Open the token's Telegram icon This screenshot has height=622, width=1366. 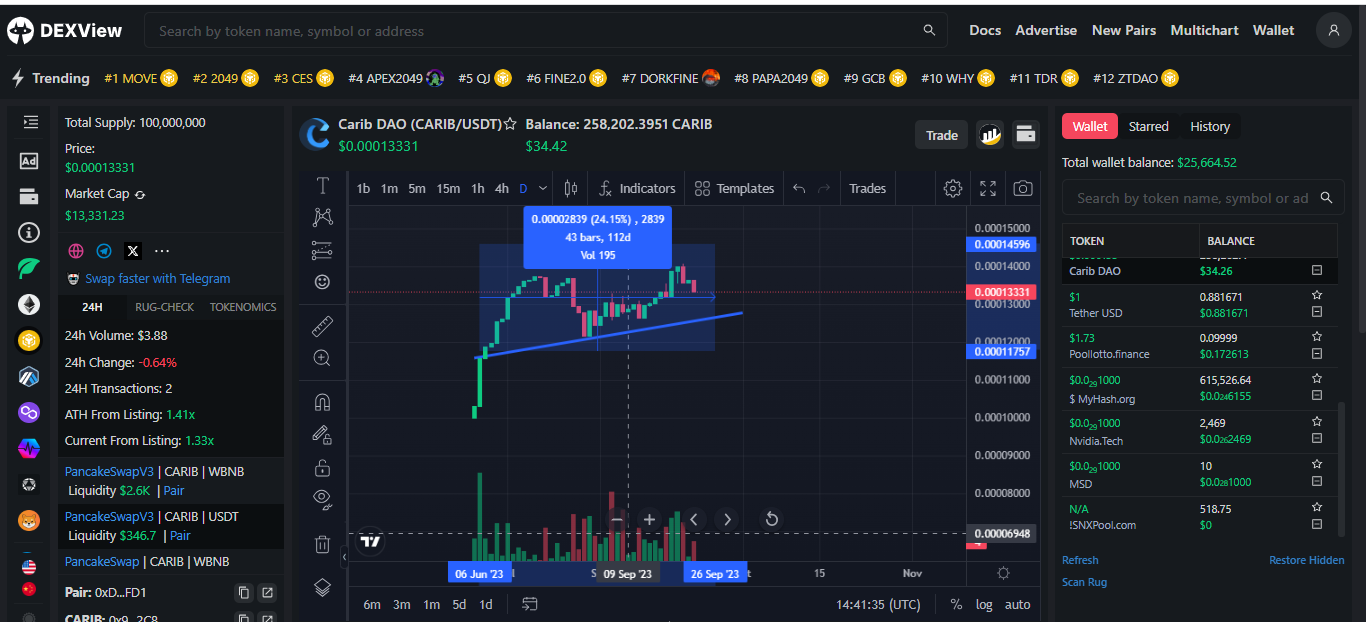104,251
